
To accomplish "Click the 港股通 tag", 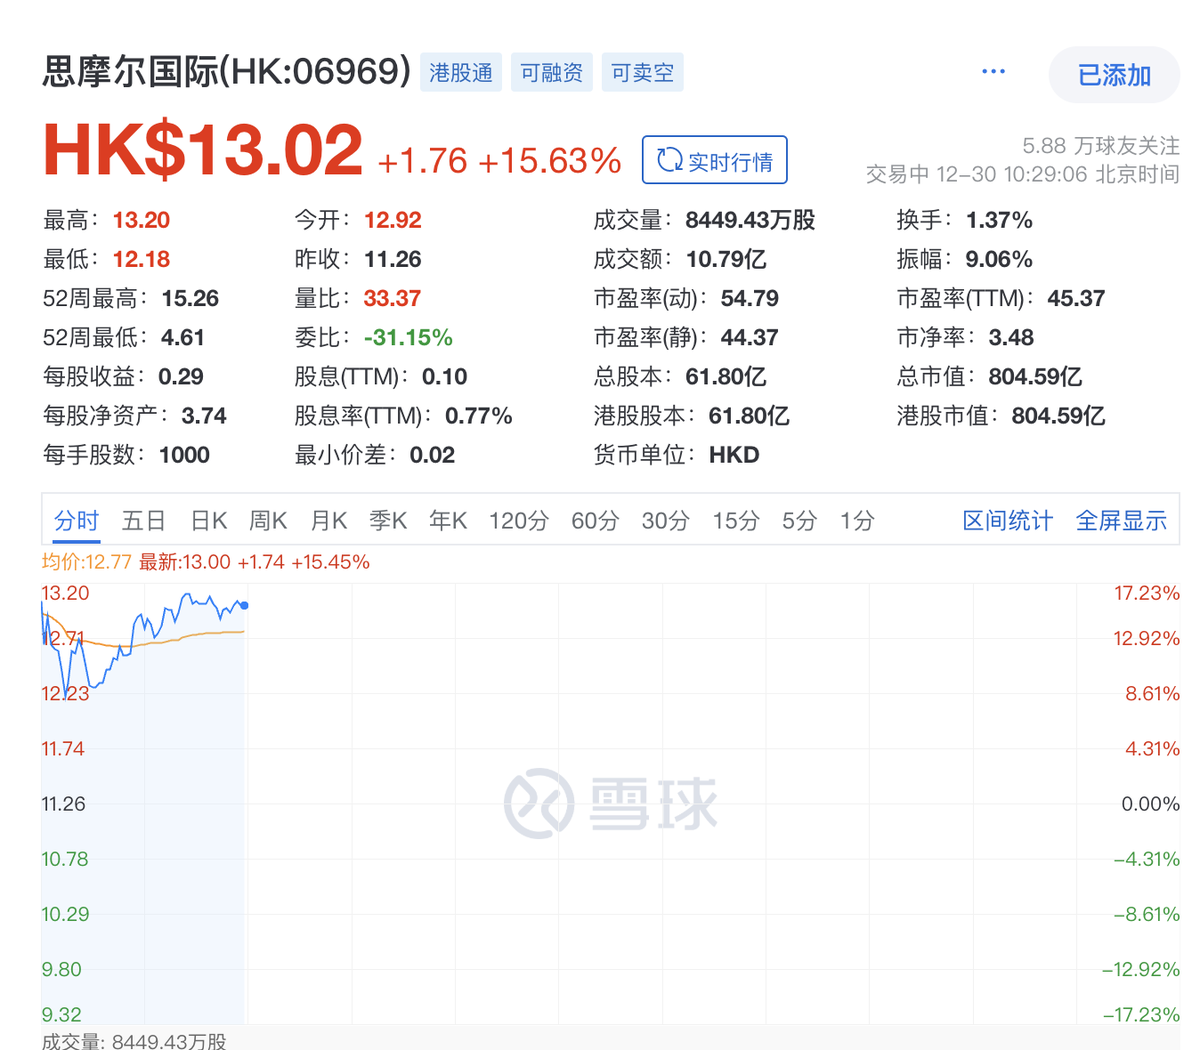I will point(461,73).
